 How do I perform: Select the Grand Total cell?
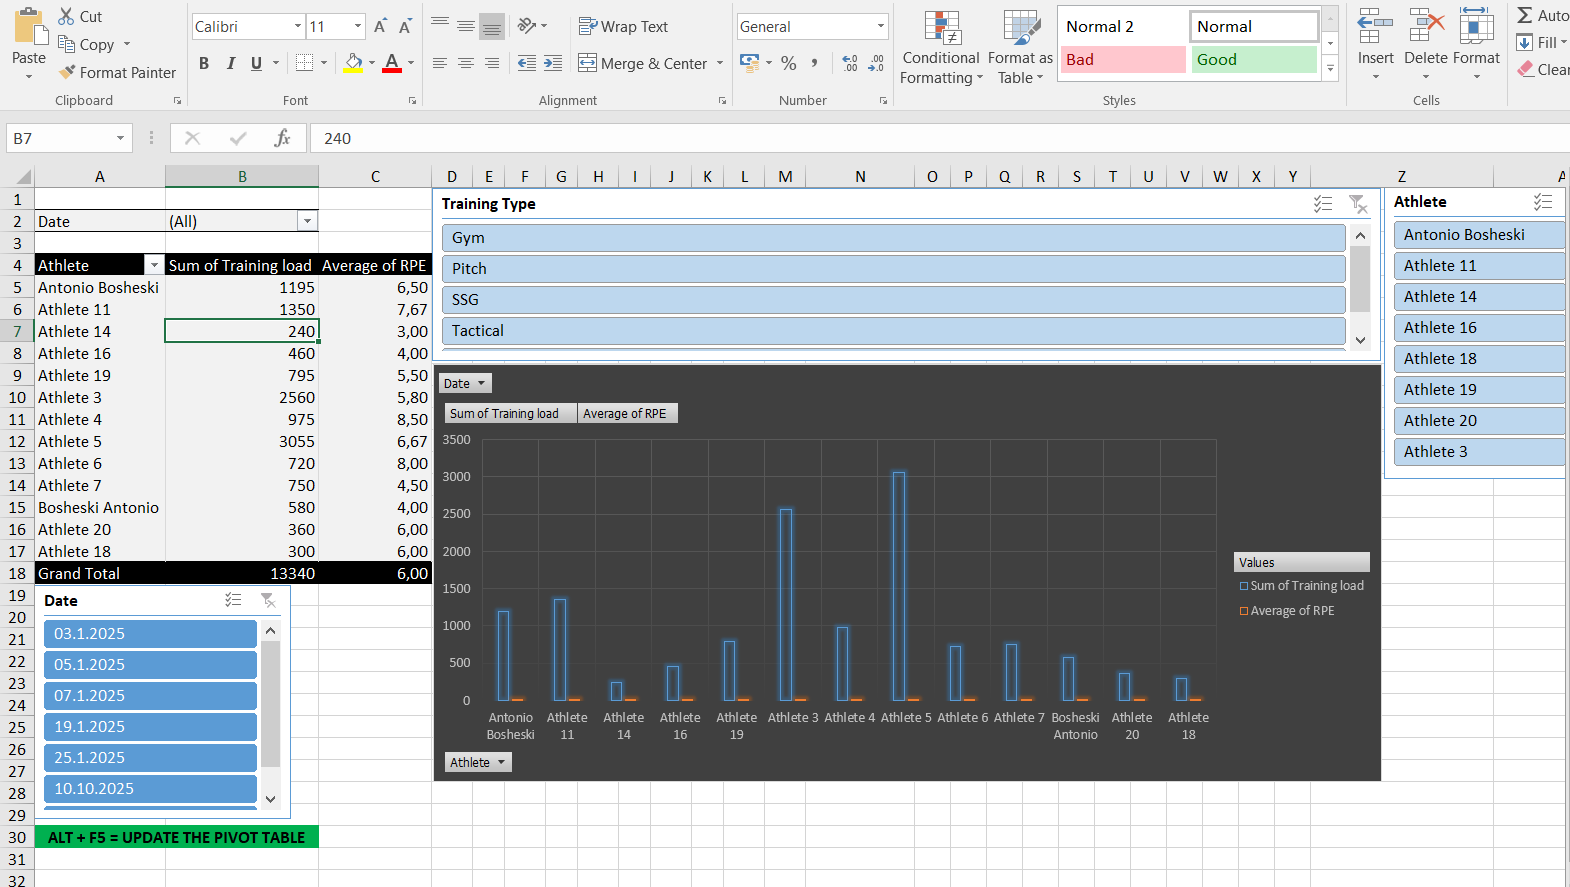pyautogui.click(x=100, y=573)
